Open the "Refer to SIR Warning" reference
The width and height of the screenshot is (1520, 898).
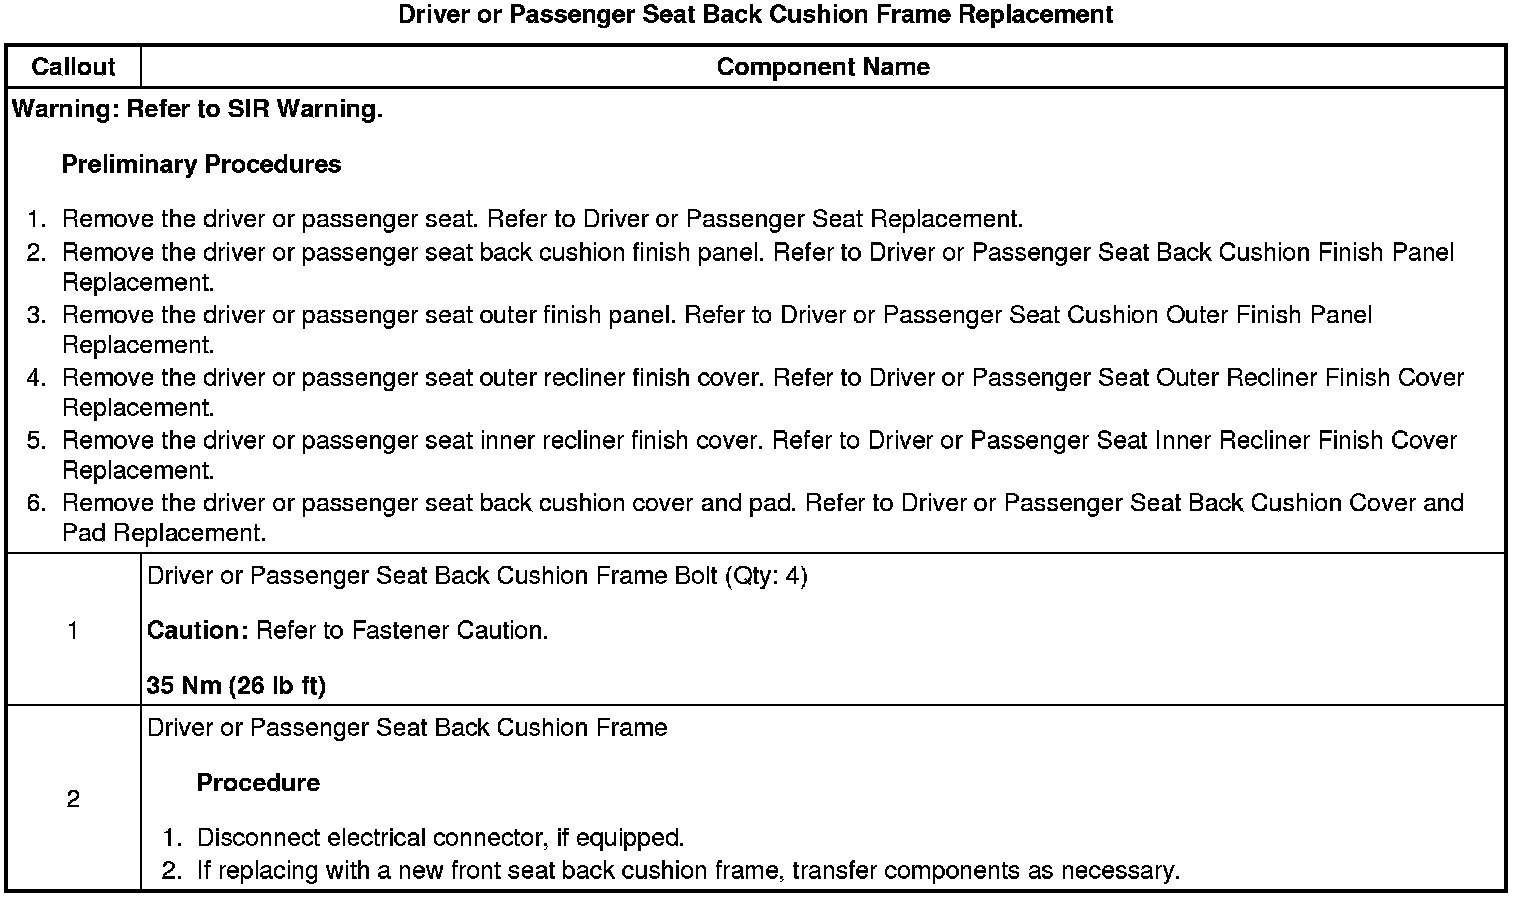[x=254, y=109]
